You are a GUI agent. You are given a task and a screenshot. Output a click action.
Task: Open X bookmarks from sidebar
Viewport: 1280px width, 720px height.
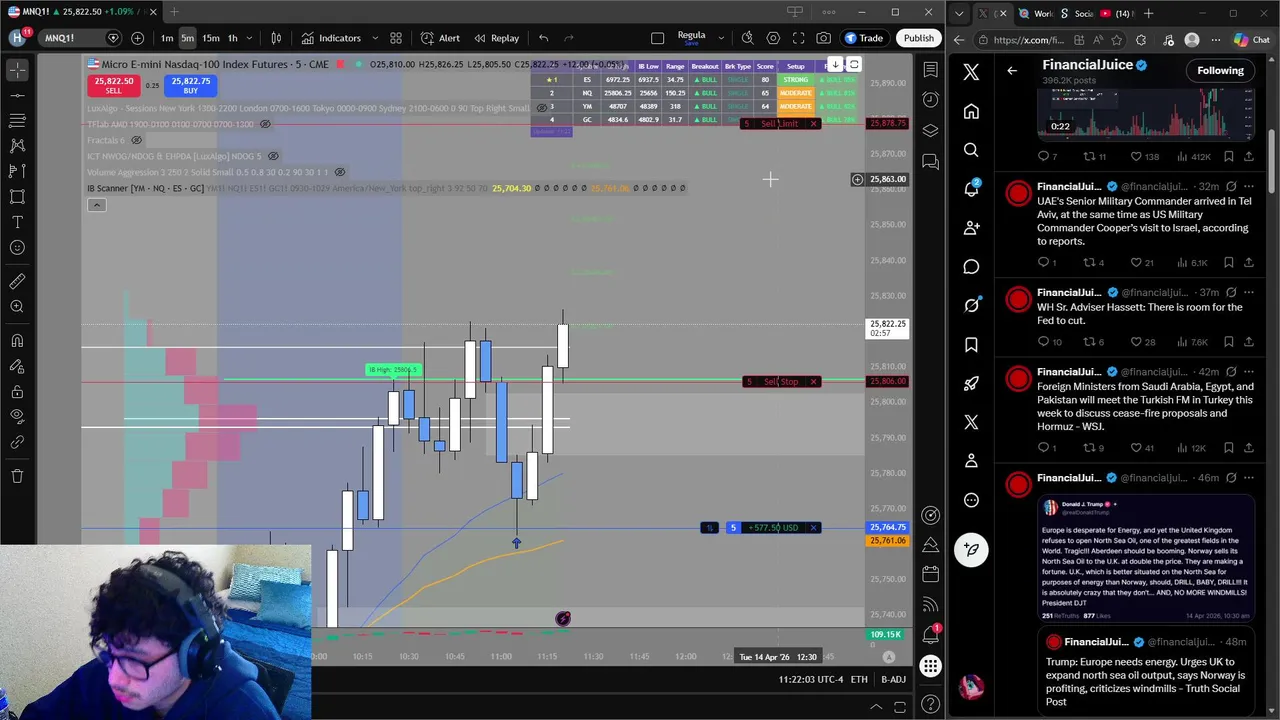(971, 344)
